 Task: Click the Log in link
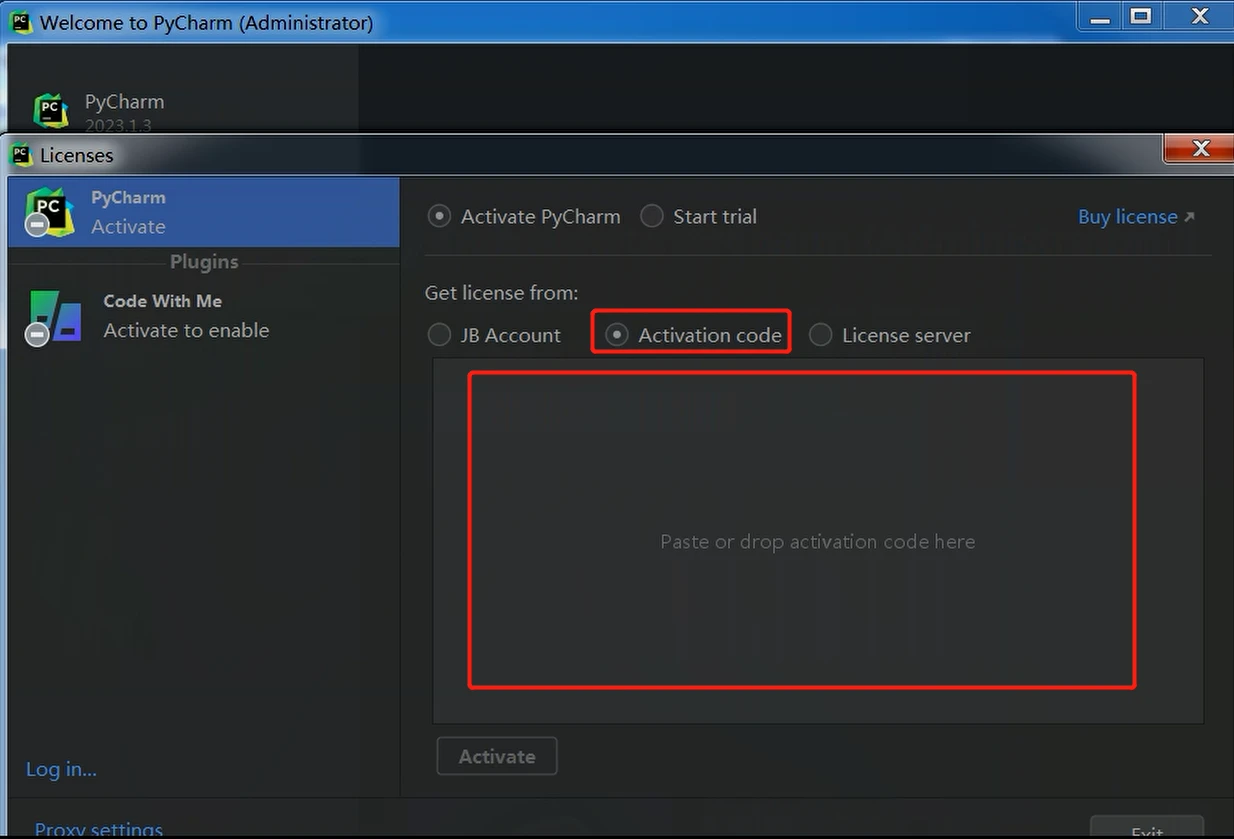coord(60,768)
